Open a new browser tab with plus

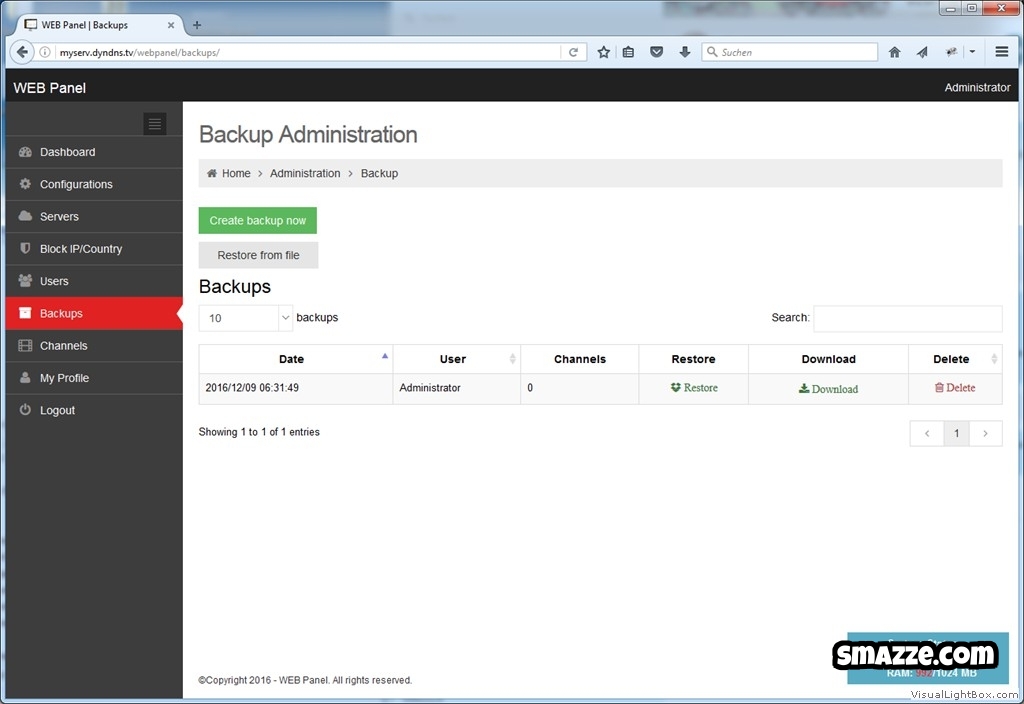197,25
